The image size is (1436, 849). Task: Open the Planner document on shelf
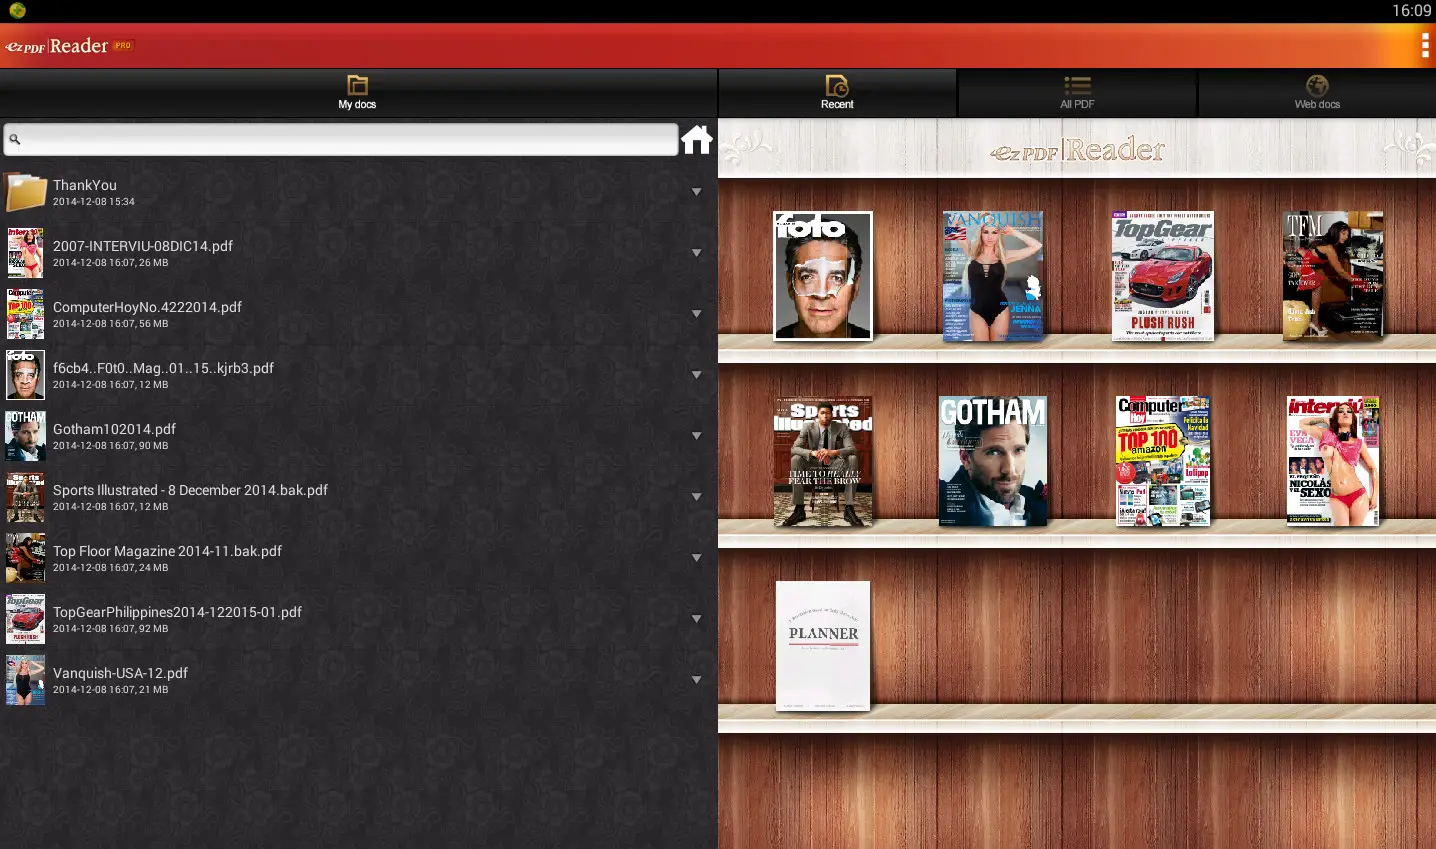[823, 646]
